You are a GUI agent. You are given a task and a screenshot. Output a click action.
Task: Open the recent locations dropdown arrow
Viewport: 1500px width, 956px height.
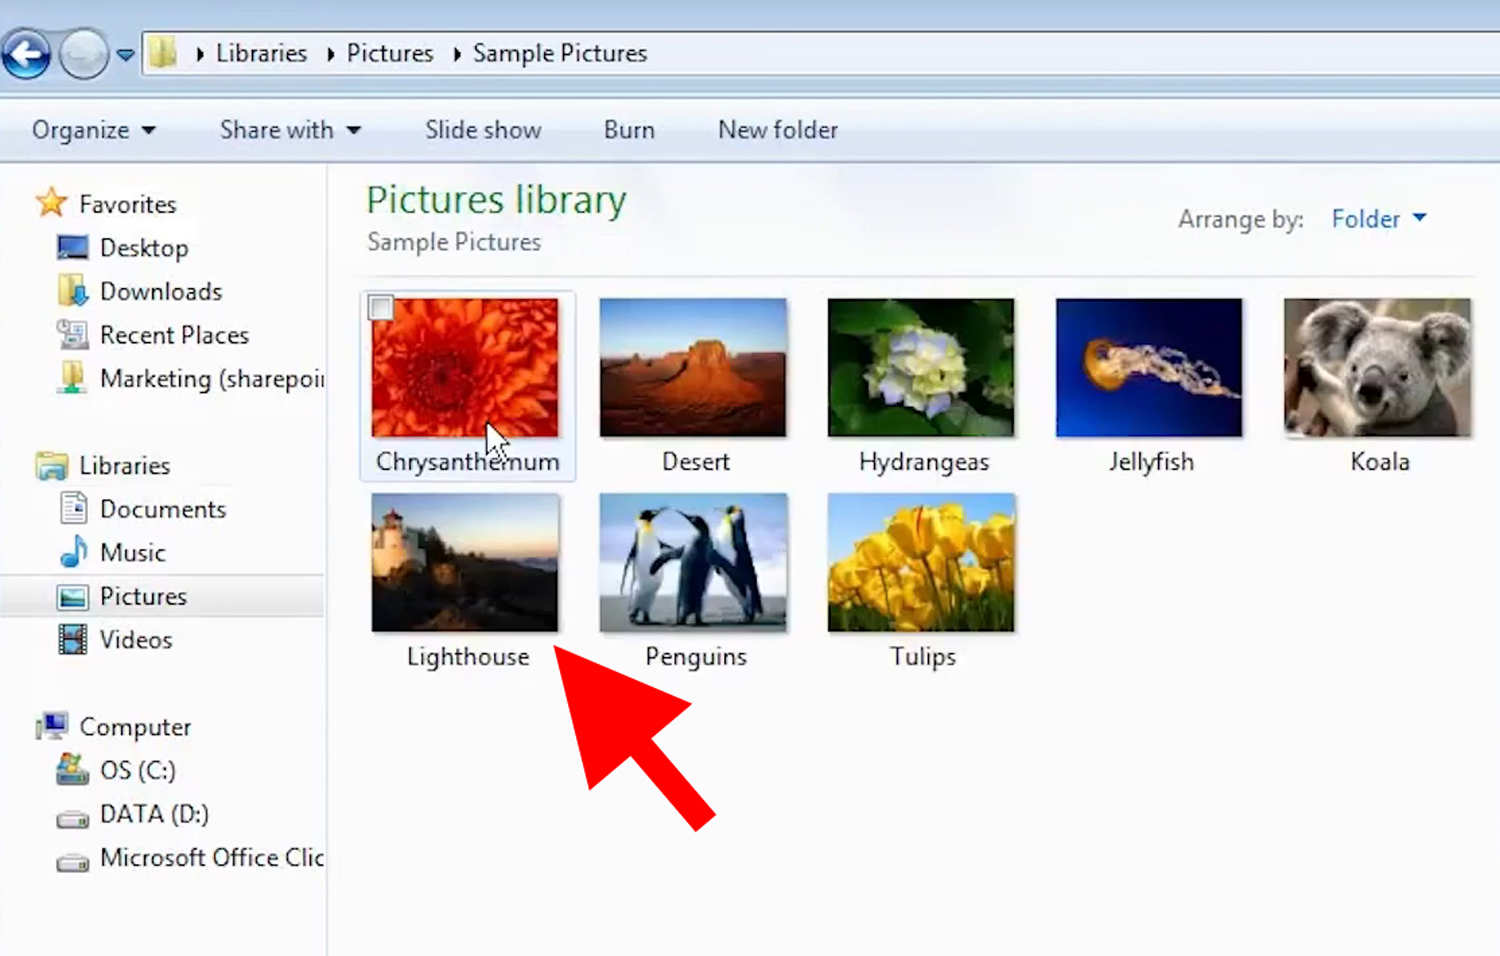125,55
